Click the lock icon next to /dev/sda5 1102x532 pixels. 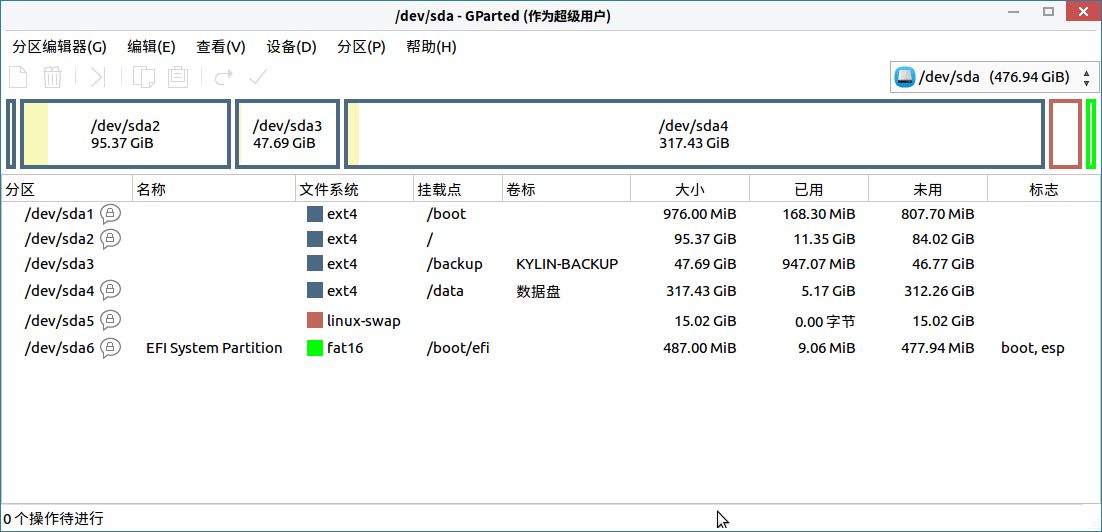(110, 320)
